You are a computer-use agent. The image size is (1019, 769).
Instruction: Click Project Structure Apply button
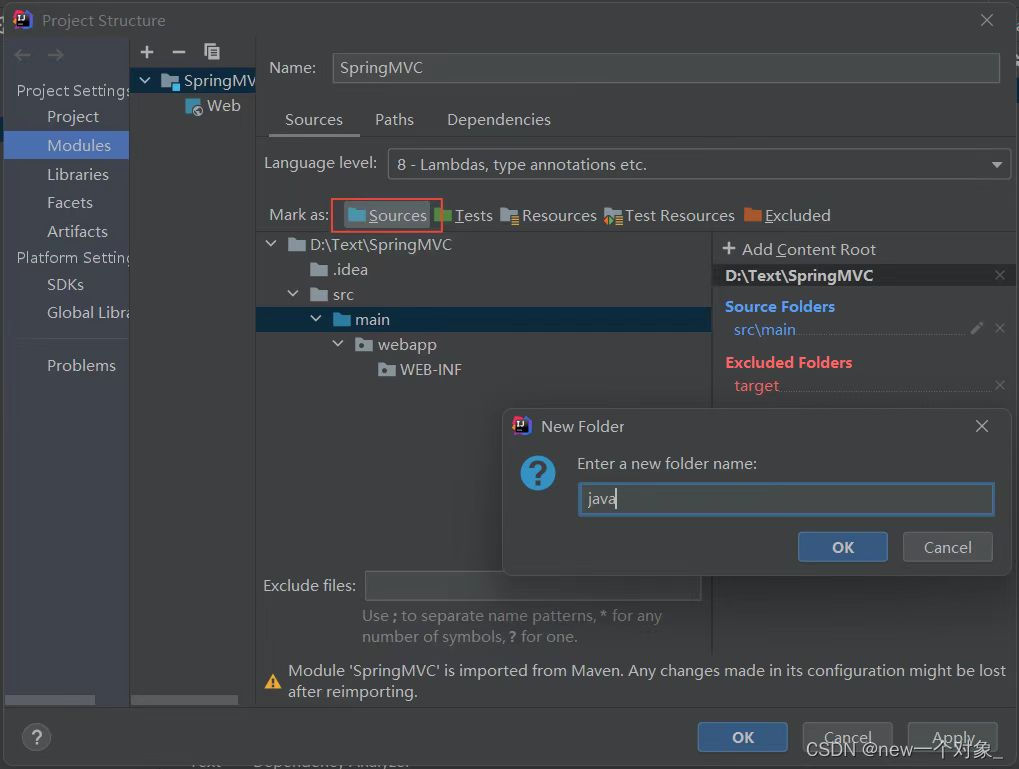(953, 737)
